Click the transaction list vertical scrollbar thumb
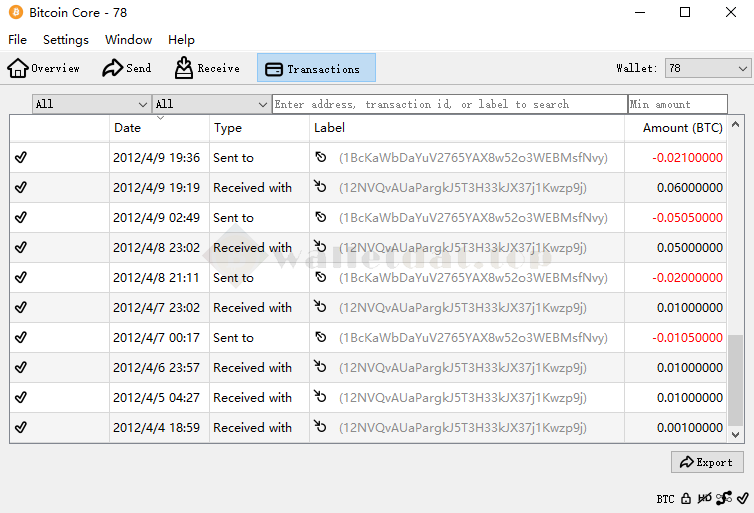754x513 pixels. tap(736, 380)
